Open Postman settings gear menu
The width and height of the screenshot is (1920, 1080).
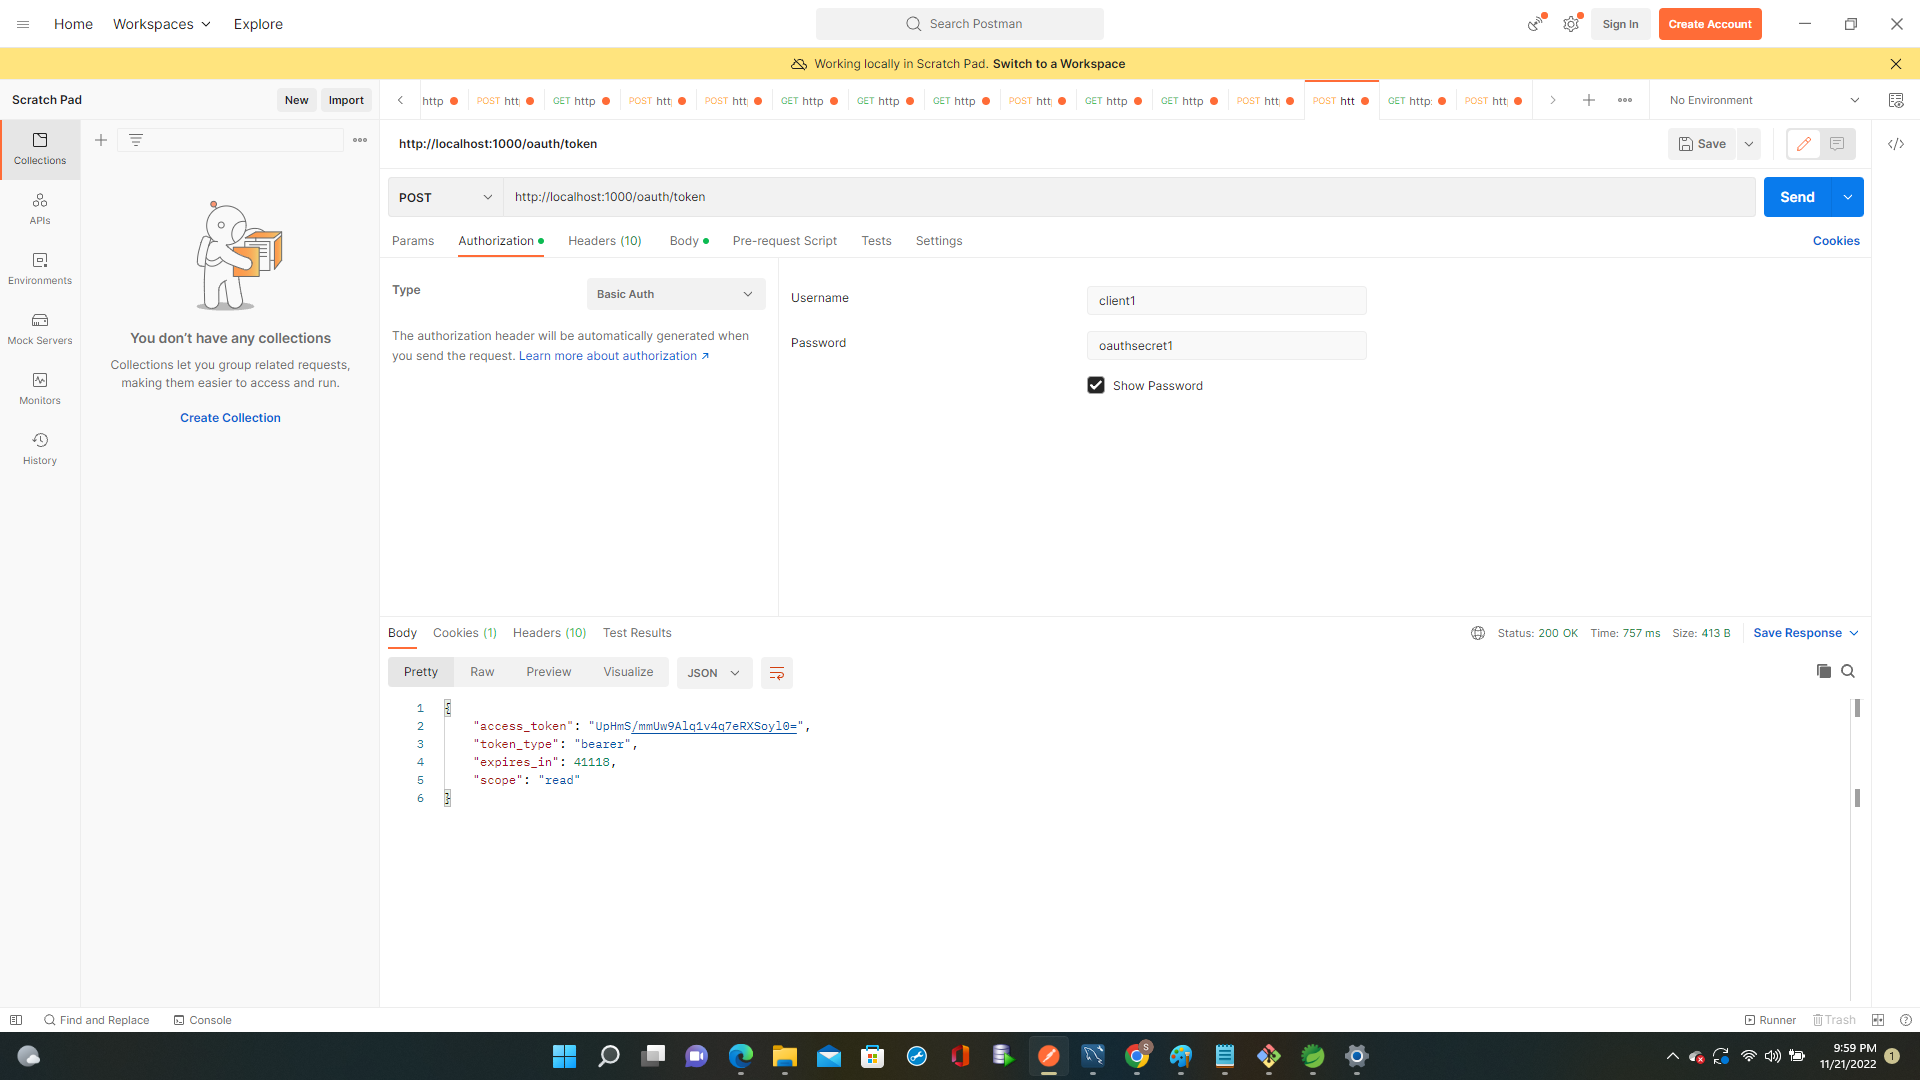point(1570,23)
